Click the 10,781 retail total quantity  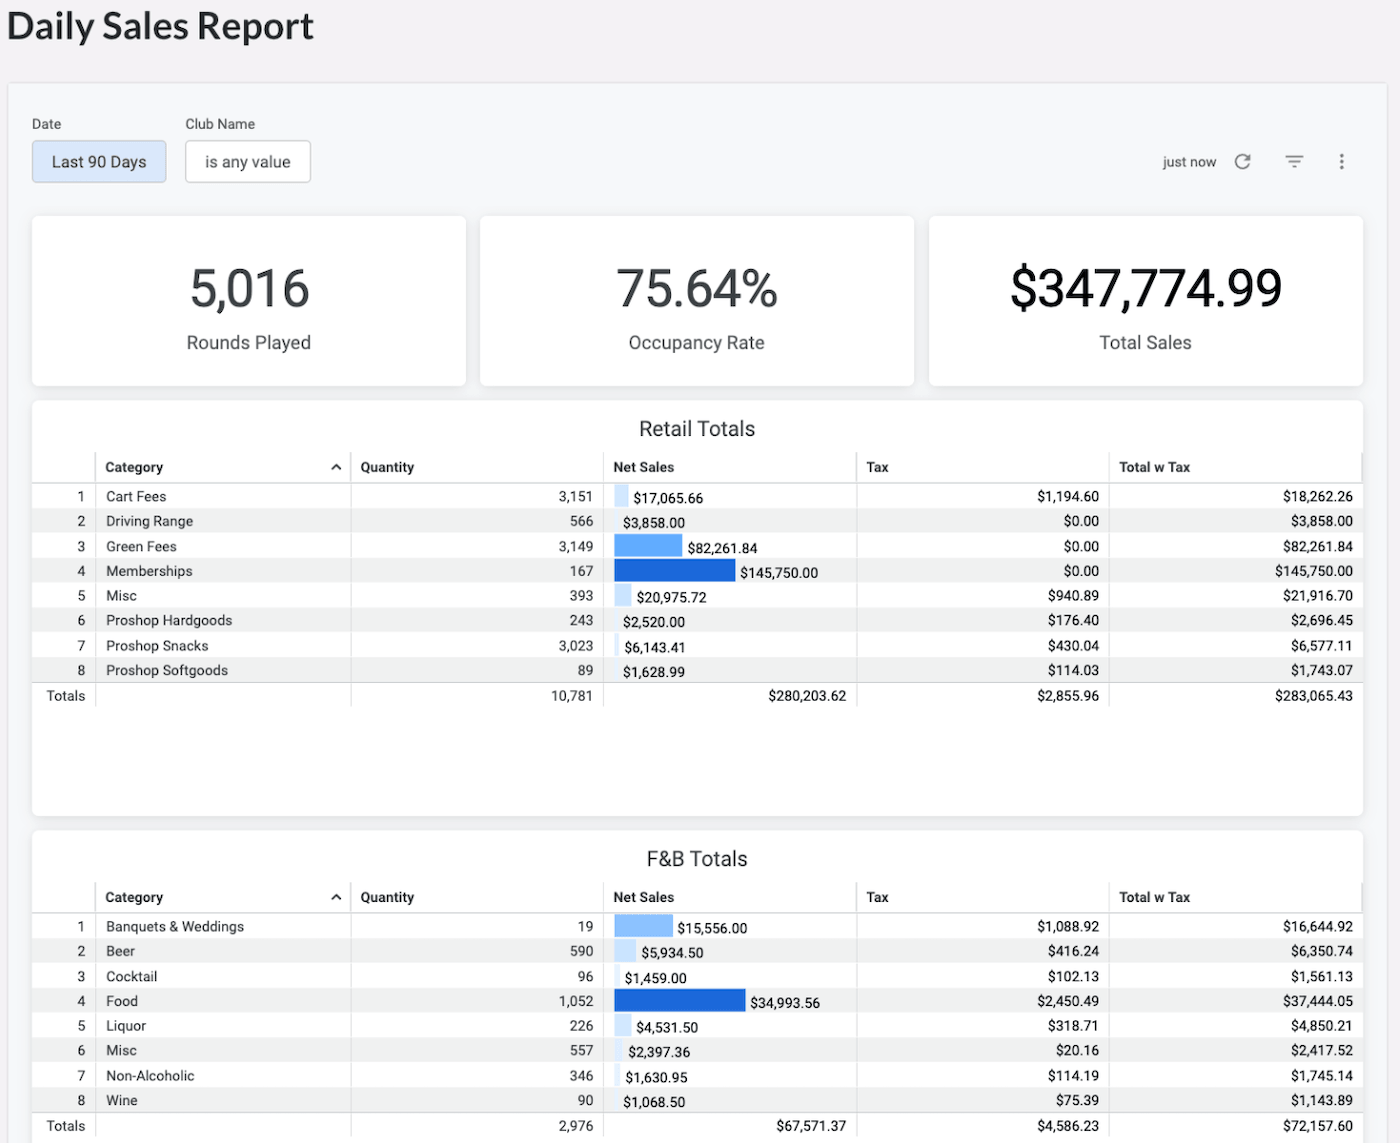coord(572,696)
